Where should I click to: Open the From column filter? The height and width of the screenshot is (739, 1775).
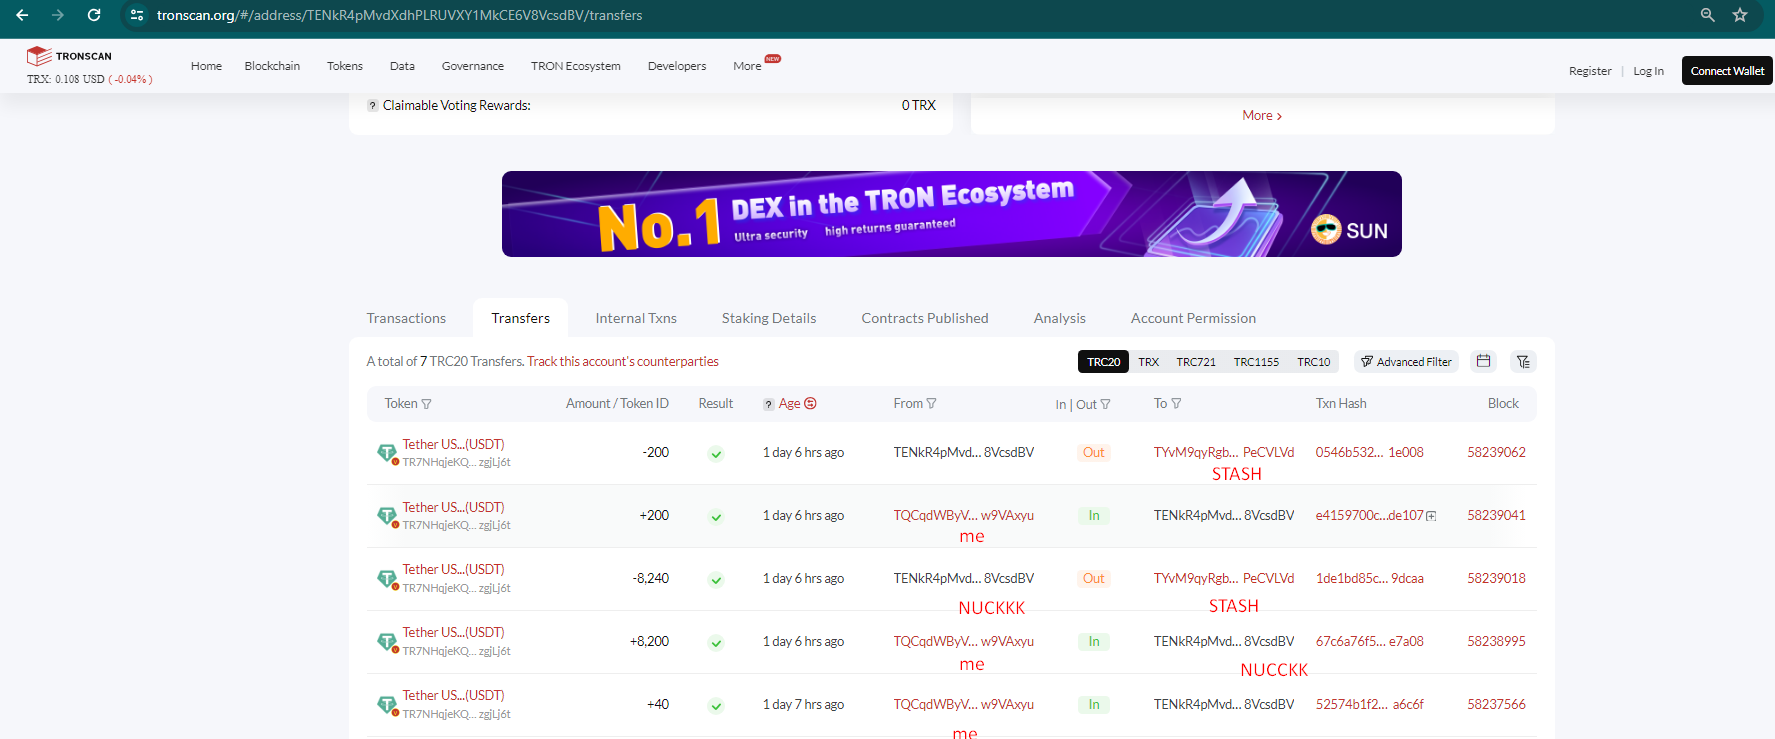pos(932,404)
